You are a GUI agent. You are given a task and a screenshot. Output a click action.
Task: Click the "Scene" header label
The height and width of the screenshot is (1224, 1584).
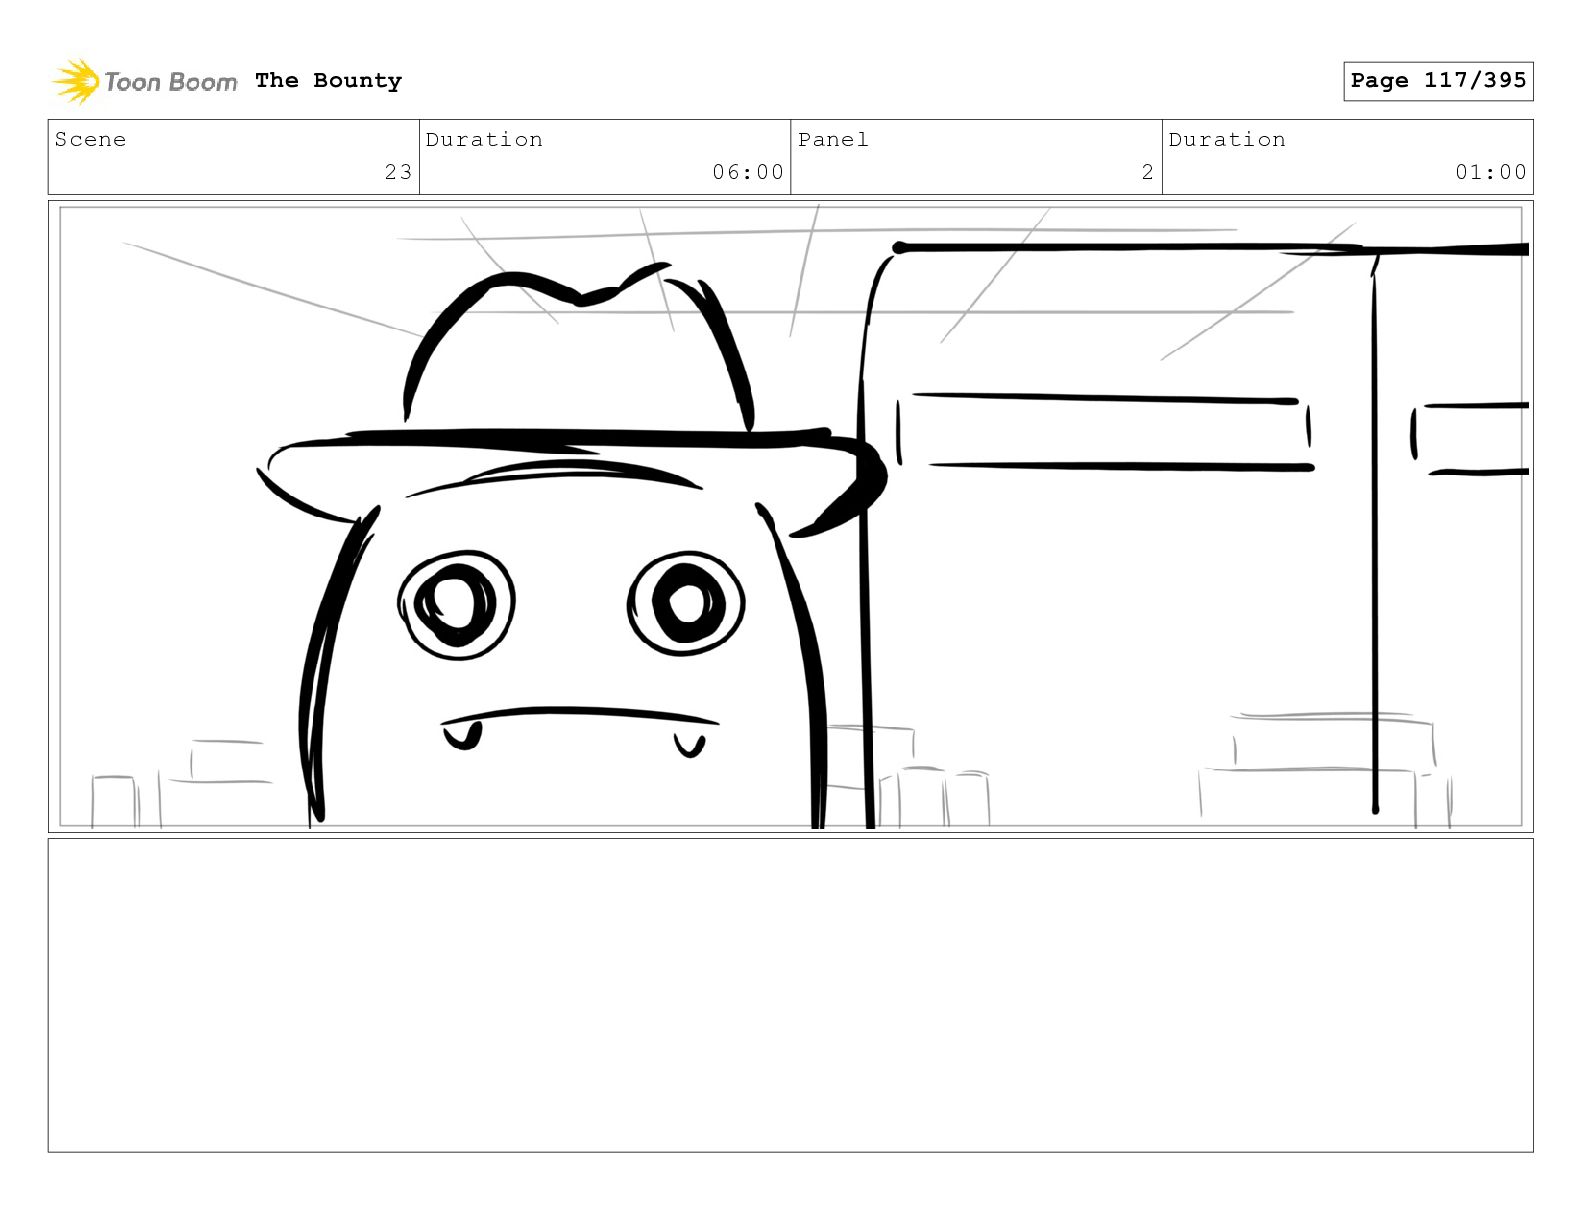(x=90, y=140)
